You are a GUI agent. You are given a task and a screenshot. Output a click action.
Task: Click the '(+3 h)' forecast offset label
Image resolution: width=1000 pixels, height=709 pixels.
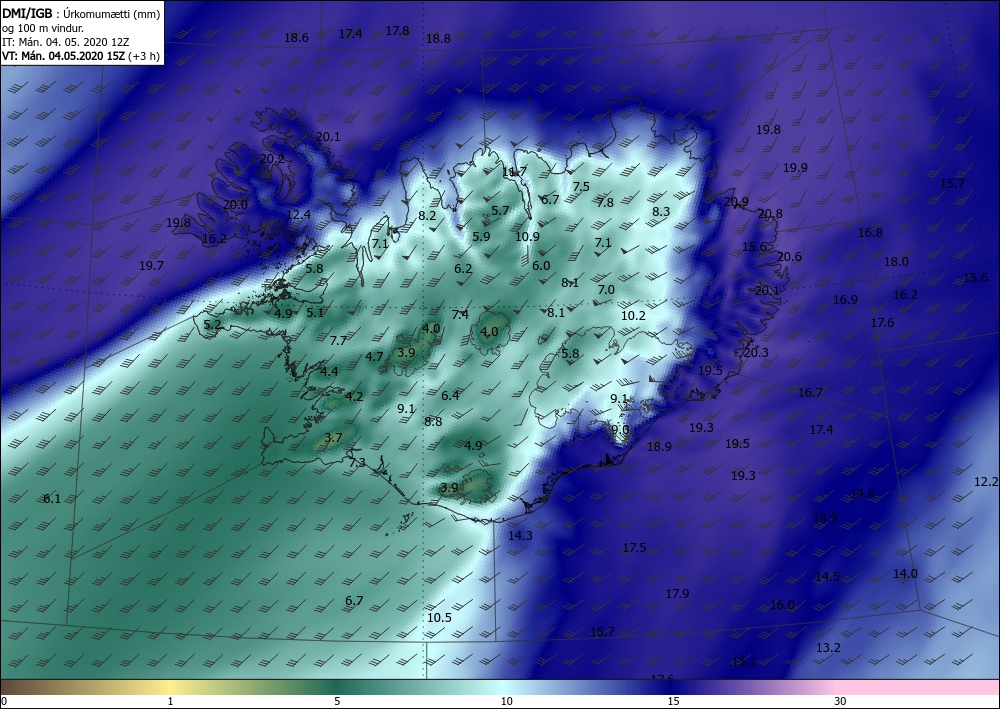[143, 56]
